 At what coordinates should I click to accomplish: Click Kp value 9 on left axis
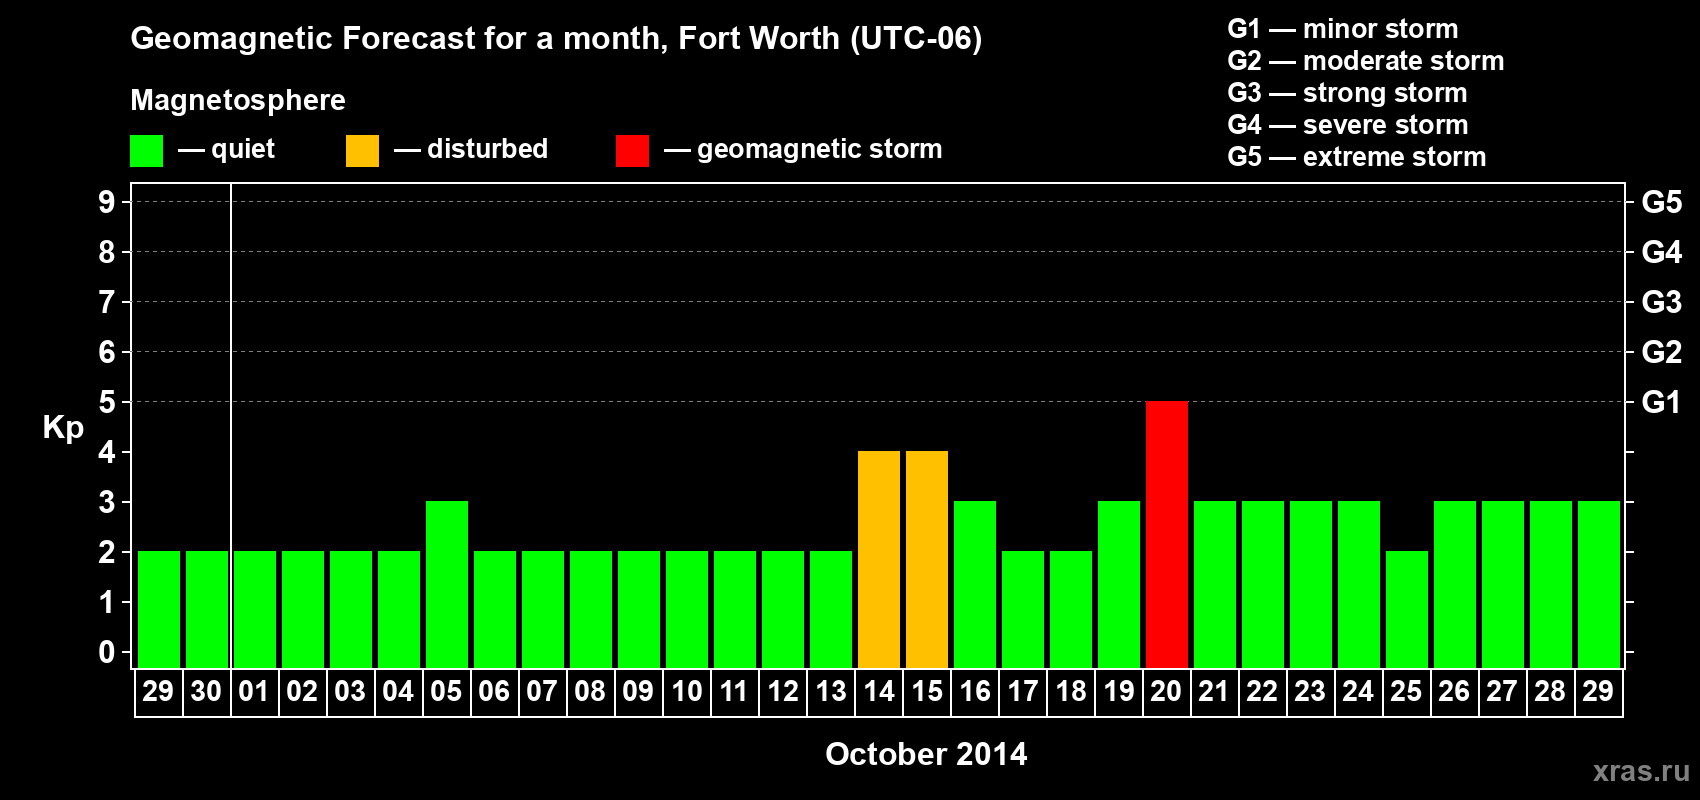pyautogui.click(x=107, y=202)
